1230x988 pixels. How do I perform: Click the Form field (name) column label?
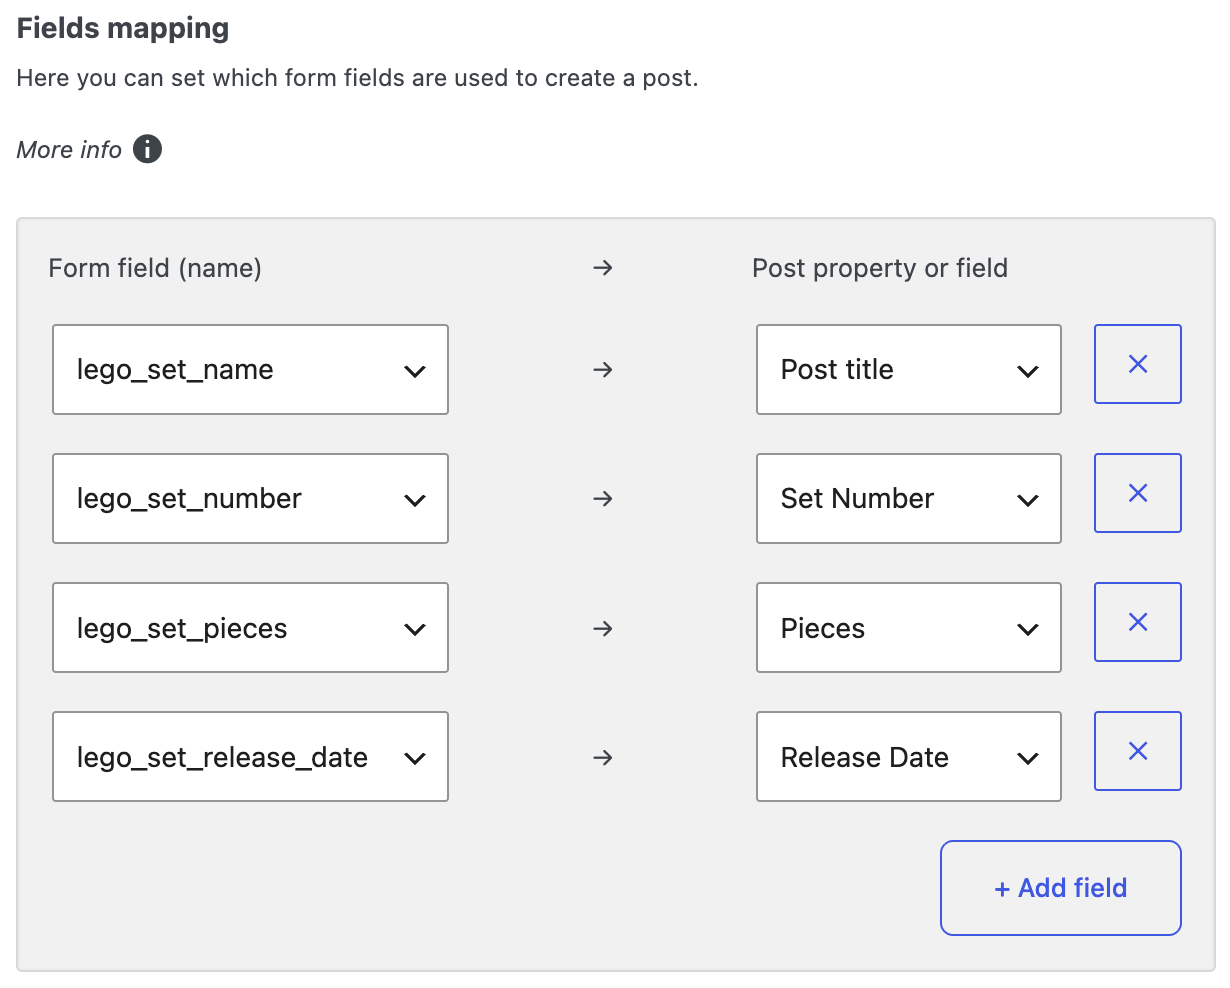coord(155,268)
